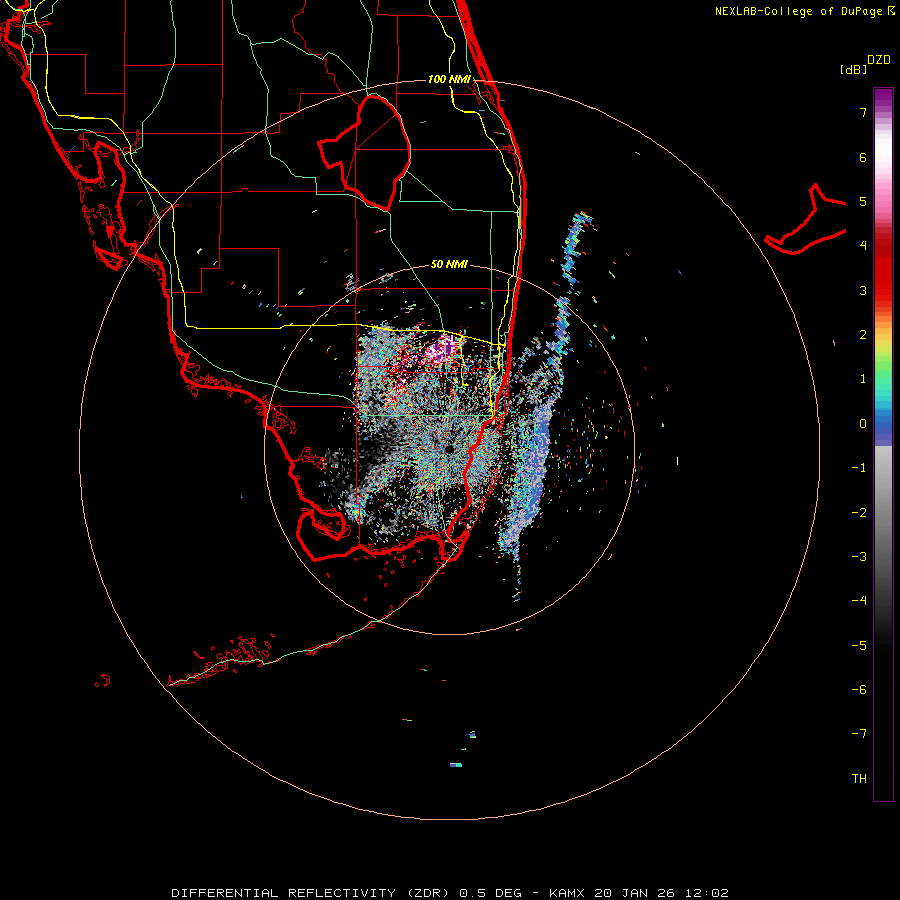Click the -6 value on color scale
The image size is (900, 900).
pyautogui.click(x=859, y=689)
